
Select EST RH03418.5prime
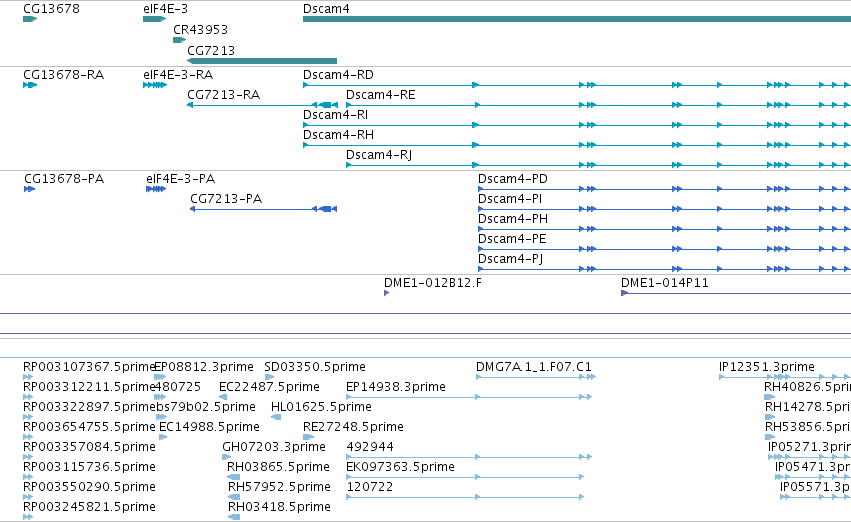point(279,508)
